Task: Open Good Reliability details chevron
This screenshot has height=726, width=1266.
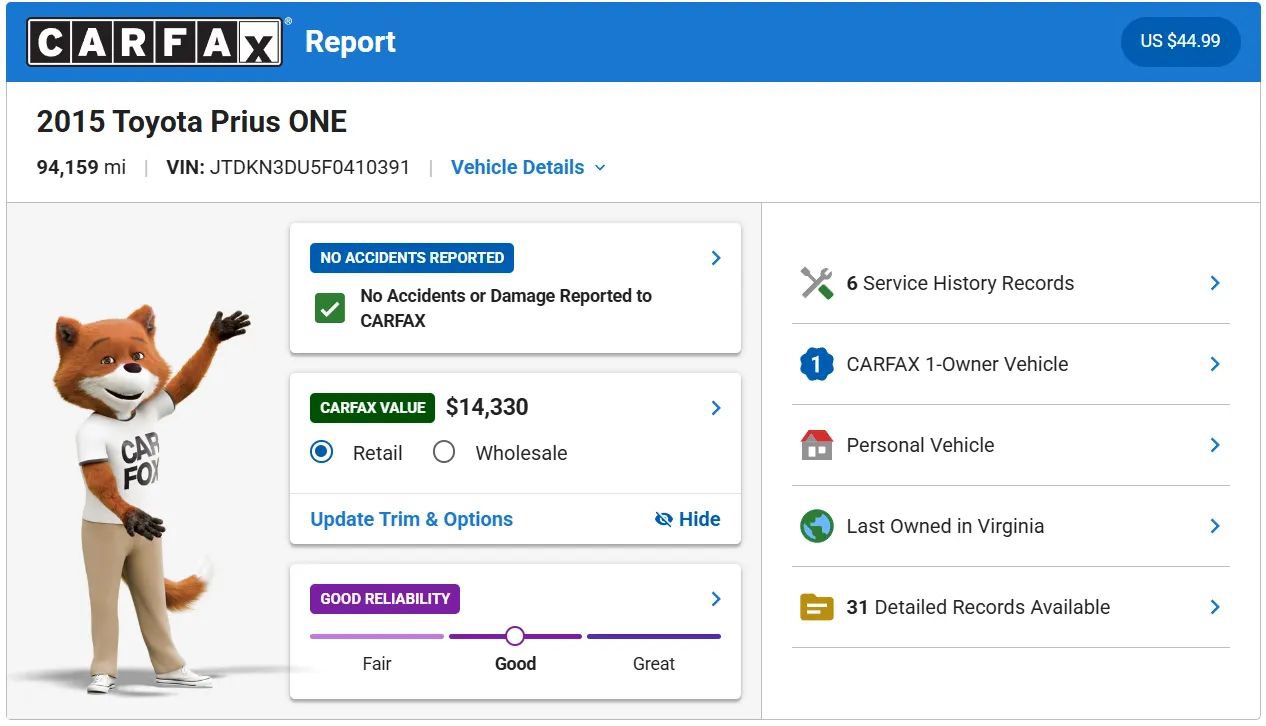Action: click(716, 599)
